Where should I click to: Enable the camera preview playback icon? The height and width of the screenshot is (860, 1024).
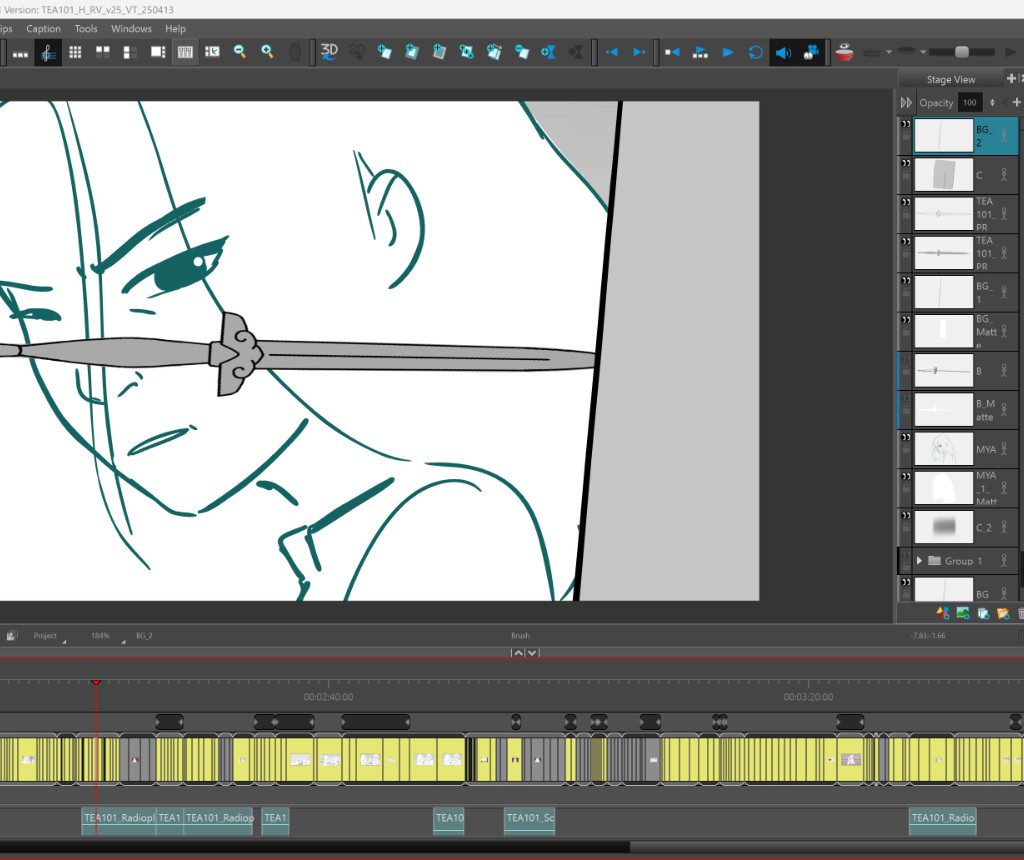pyautogui.click(x=811, y=52)
